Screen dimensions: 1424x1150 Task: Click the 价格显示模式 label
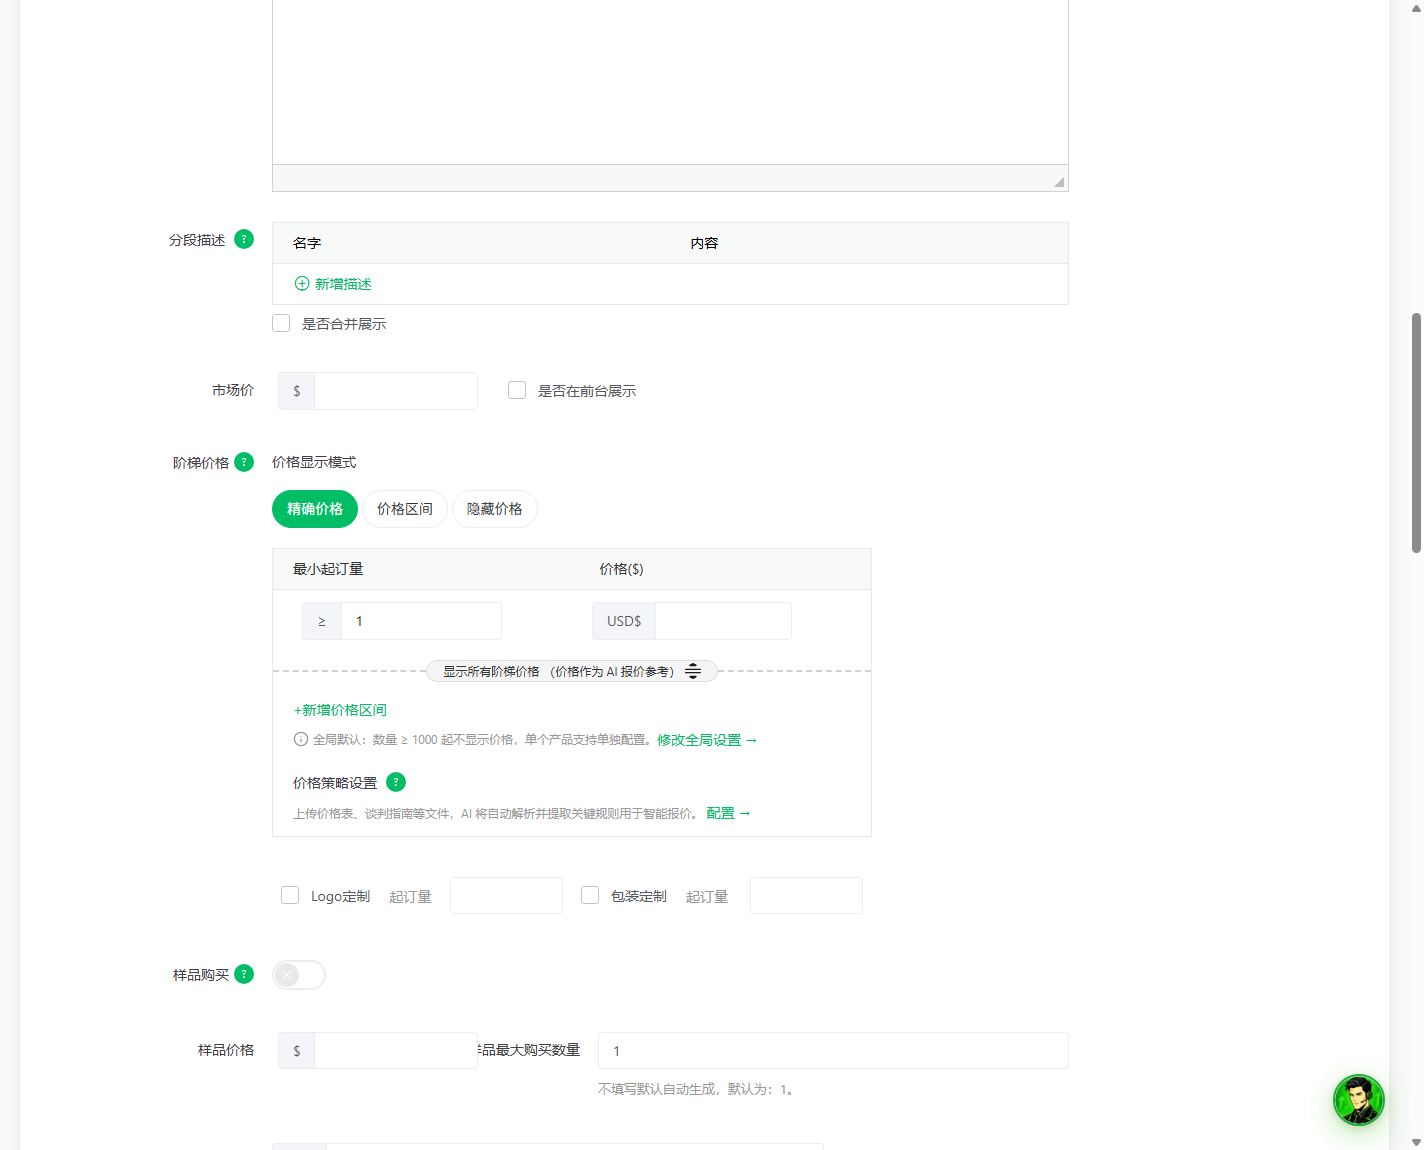314,462
